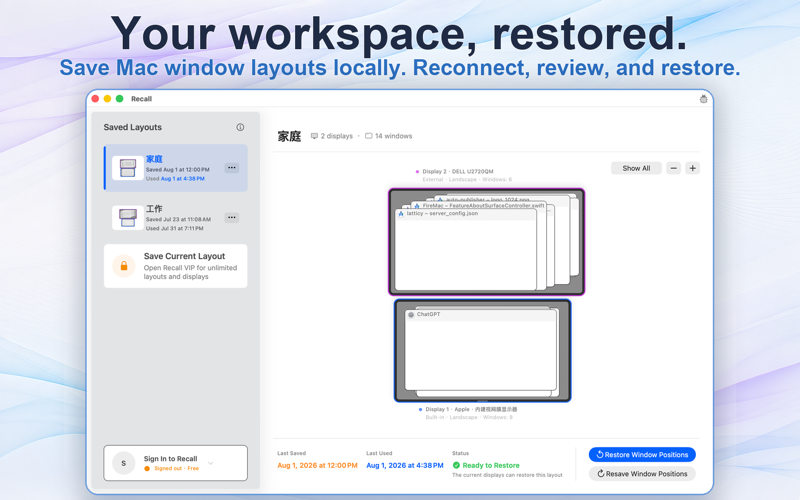
Task: Click Used Aug 1 at 4:38 PM under 家庭
Action: point(175,179)
